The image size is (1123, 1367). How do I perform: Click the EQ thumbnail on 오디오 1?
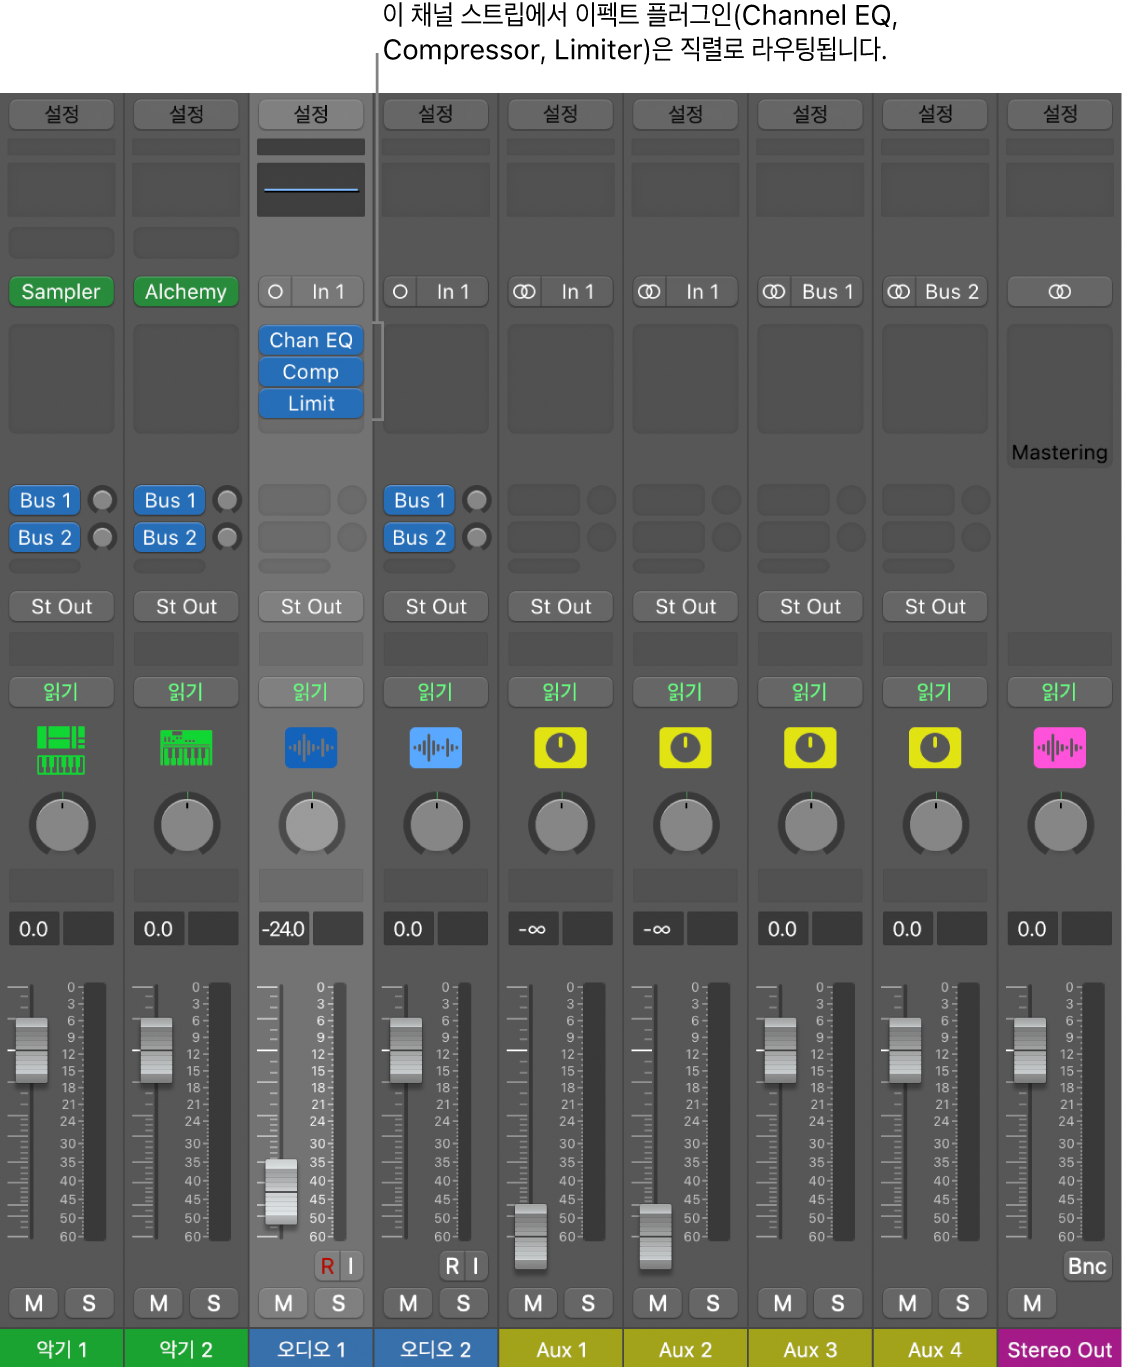tap(311, 189)
